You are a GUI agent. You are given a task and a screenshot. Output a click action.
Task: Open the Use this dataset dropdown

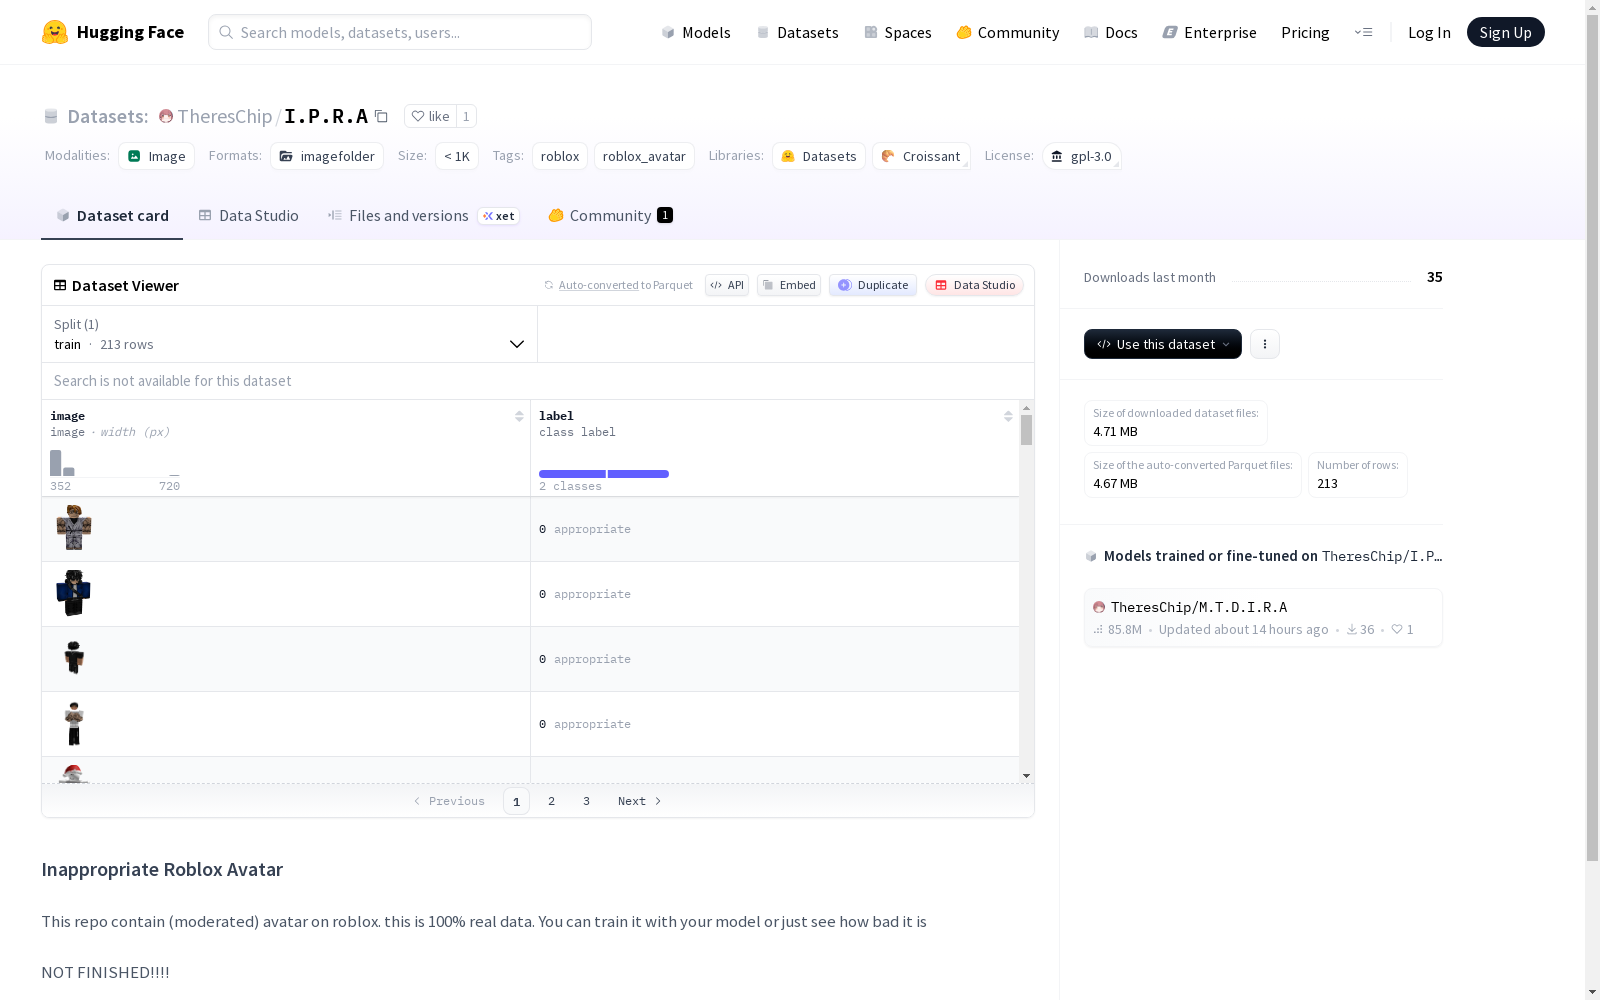coord(1163,344)
